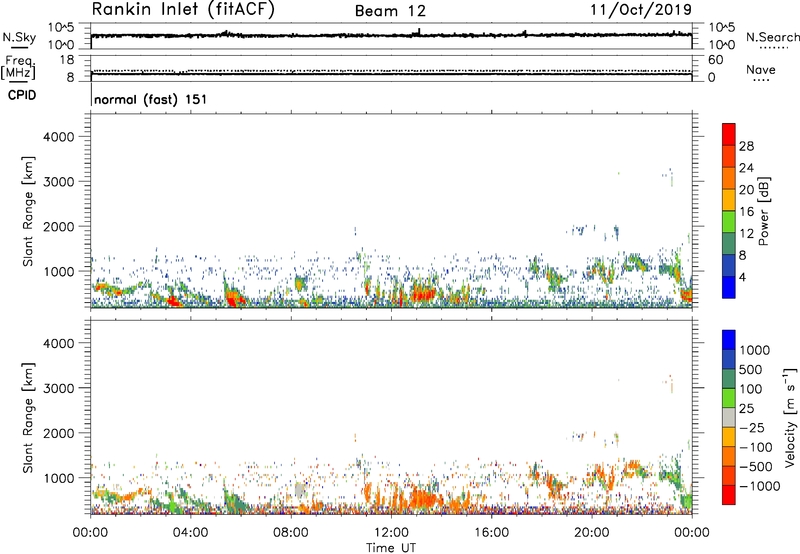800x554 pixels.
Task: Pick the bright blue bottom segment of power colorbar
Action: coord(729,287)
